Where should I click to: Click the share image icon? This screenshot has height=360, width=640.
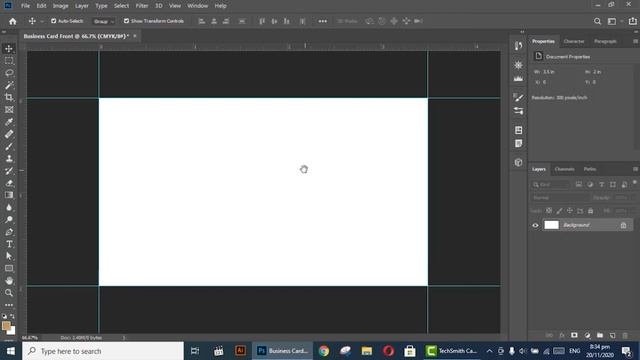632,21
